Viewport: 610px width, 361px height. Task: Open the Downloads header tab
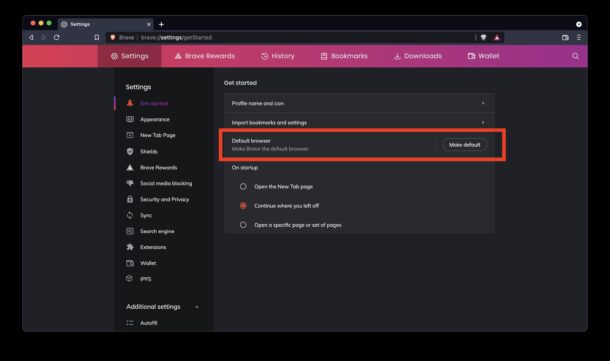(x=418, y=56)
